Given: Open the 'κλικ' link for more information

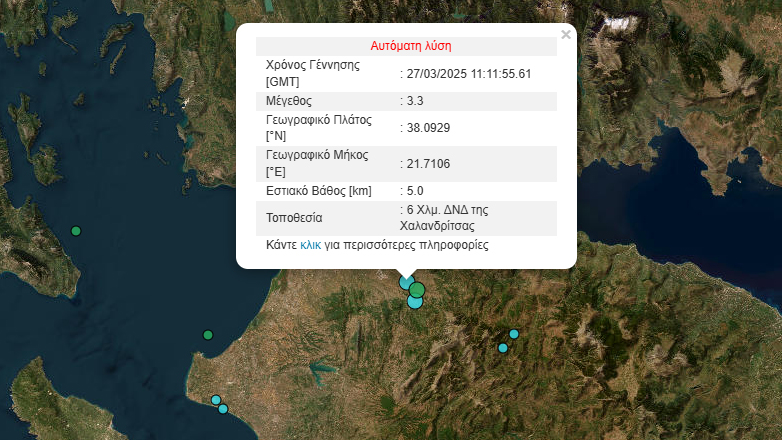Looking at the screenshot, I should (310, 245).
